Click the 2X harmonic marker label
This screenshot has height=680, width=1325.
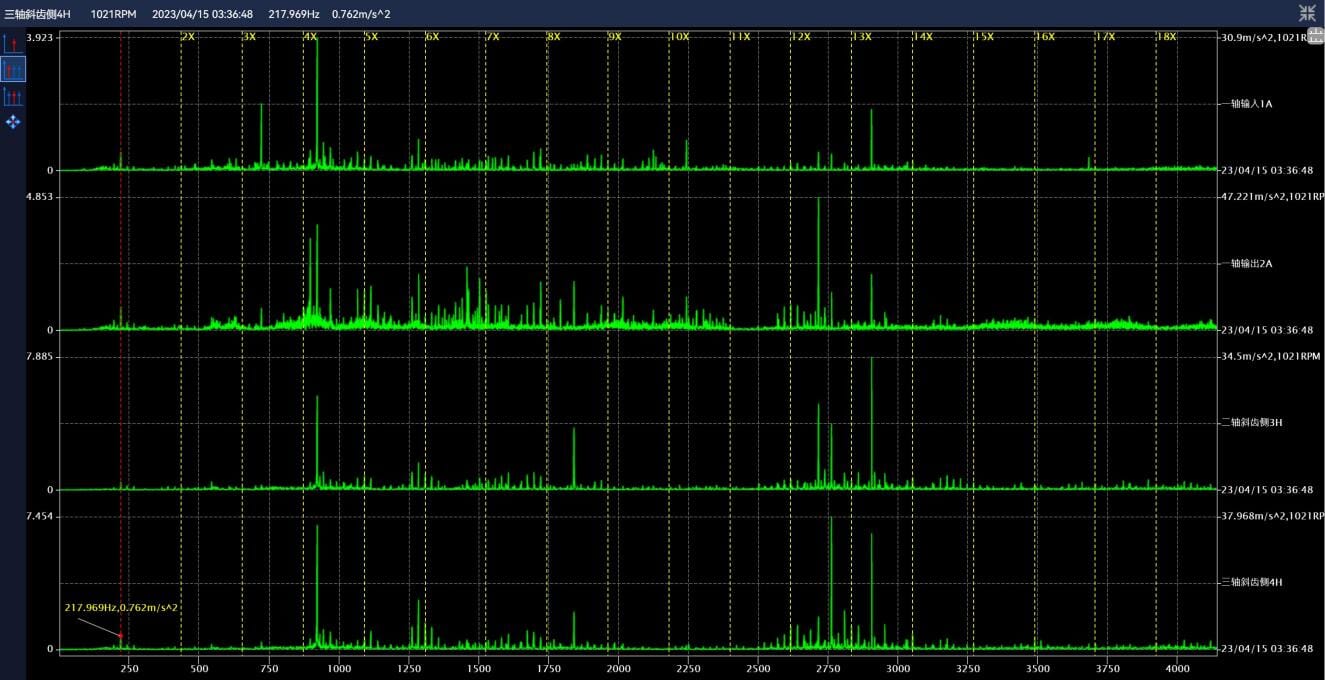[x=188, y=37]
